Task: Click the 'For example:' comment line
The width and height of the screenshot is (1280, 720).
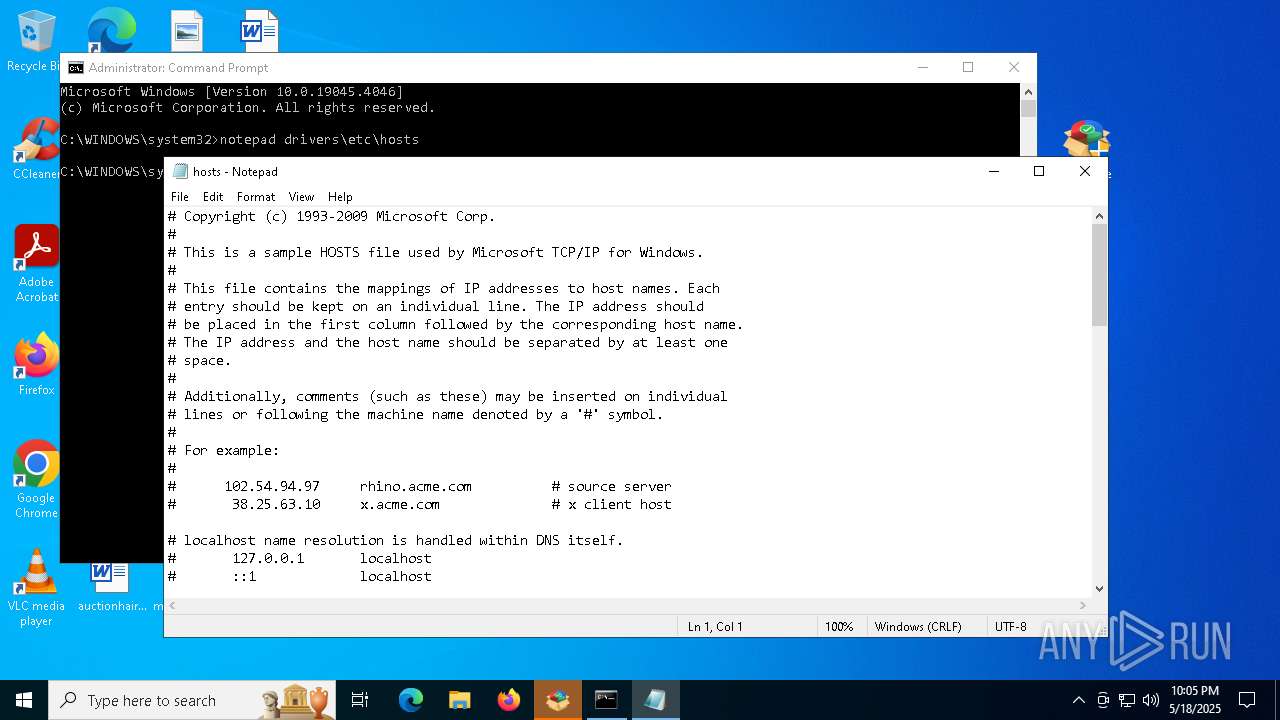Action: [223, 450]
